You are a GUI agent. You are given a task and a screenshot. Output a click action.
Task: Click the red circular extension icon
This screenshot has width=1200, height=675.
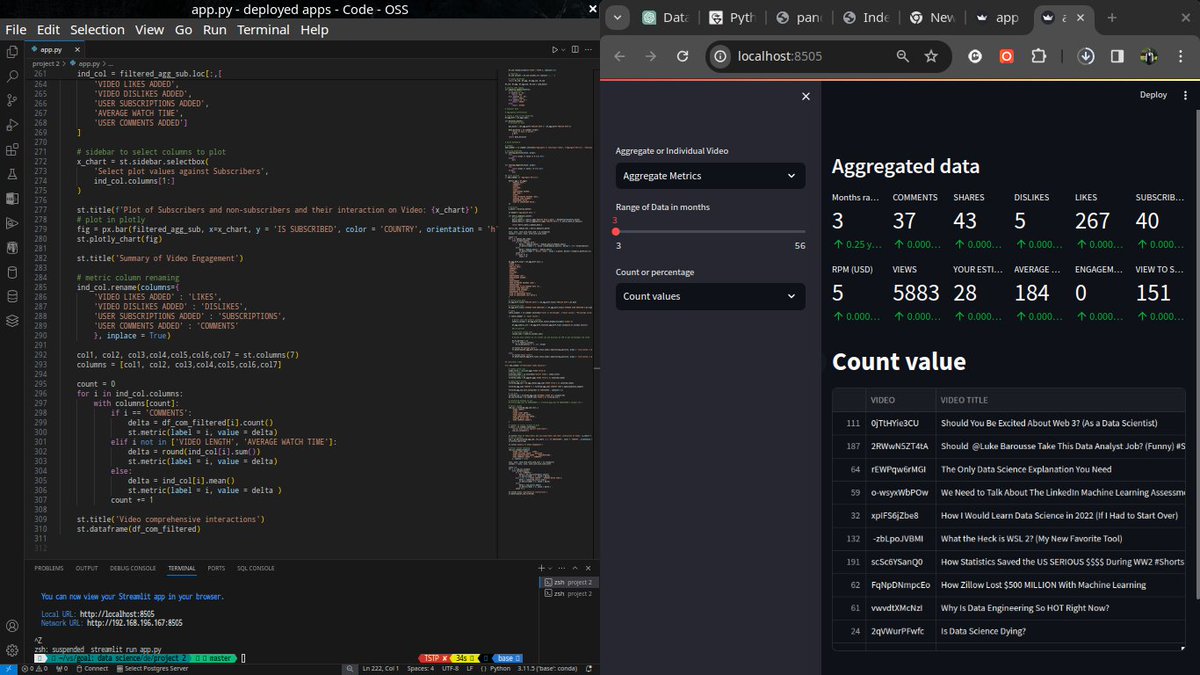pyautogui.click(x=1008, y=57)
